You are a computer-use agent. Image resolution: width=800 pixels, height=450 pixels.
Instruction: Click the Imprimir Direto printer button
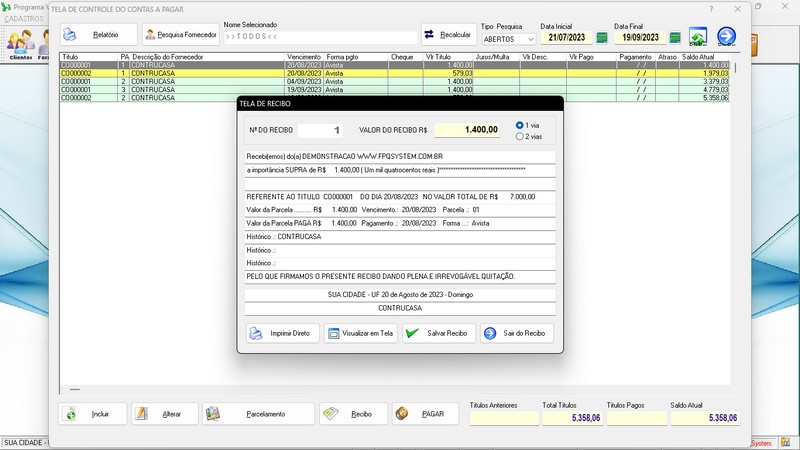279,333
